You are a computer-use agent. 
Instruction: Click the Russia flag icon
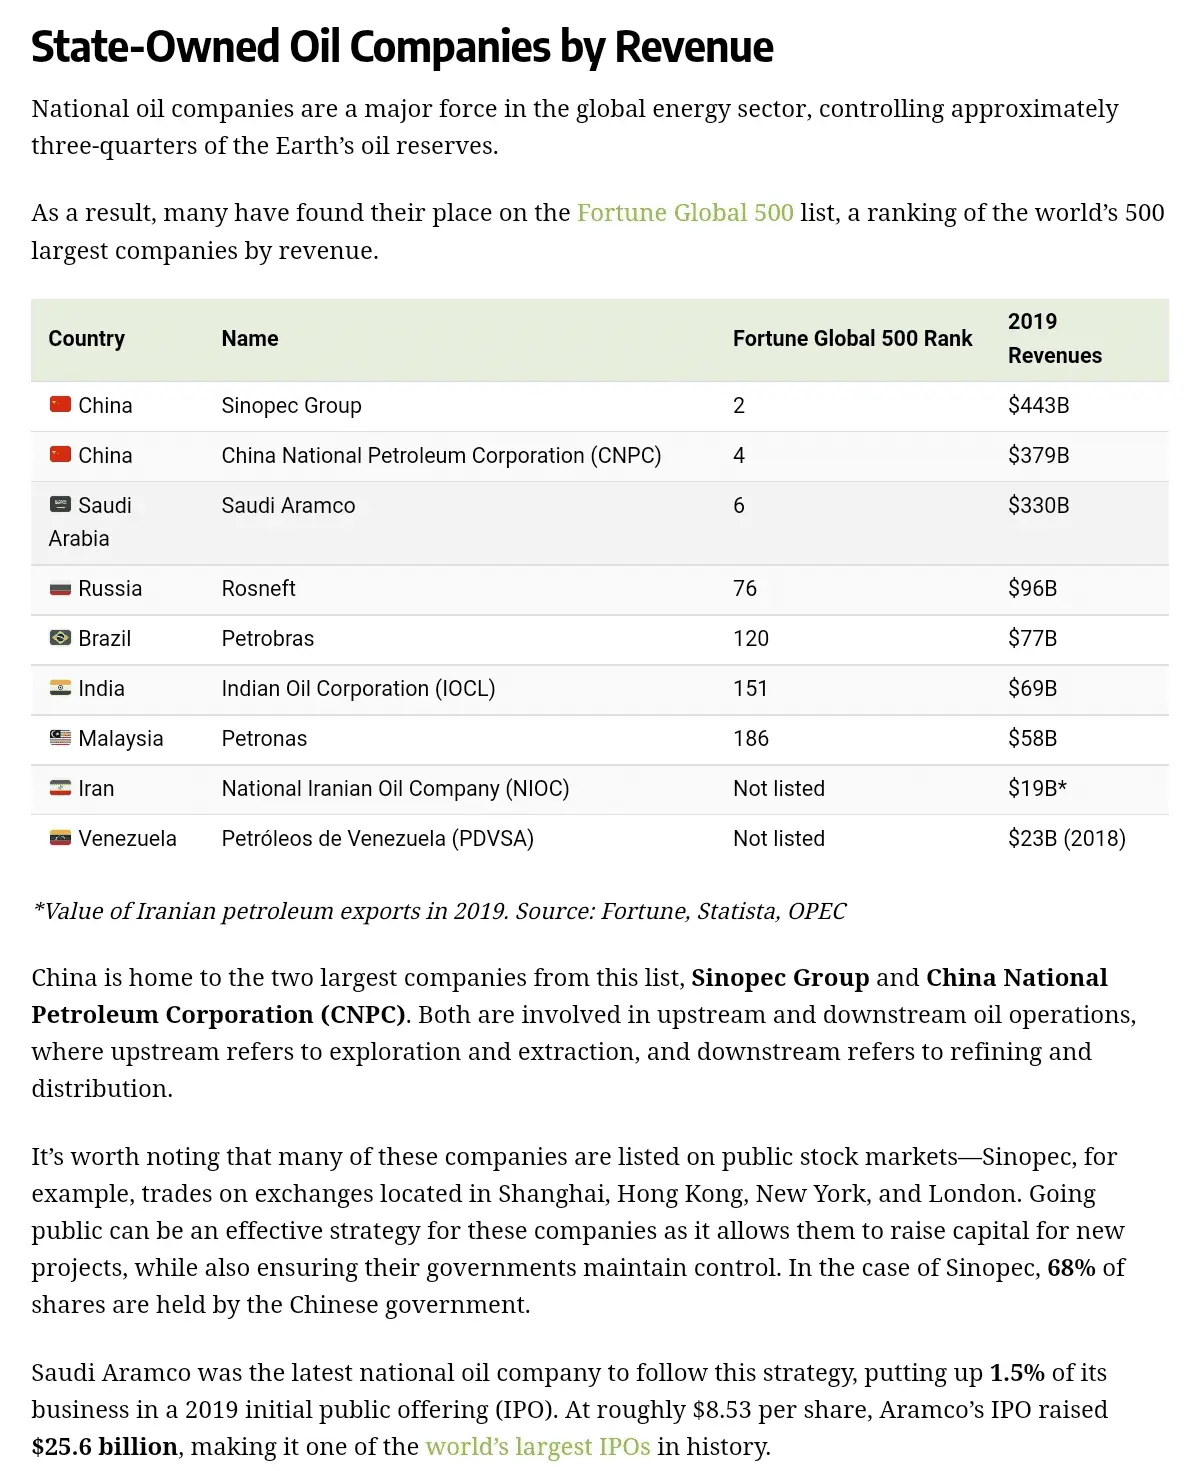point(61,589)
